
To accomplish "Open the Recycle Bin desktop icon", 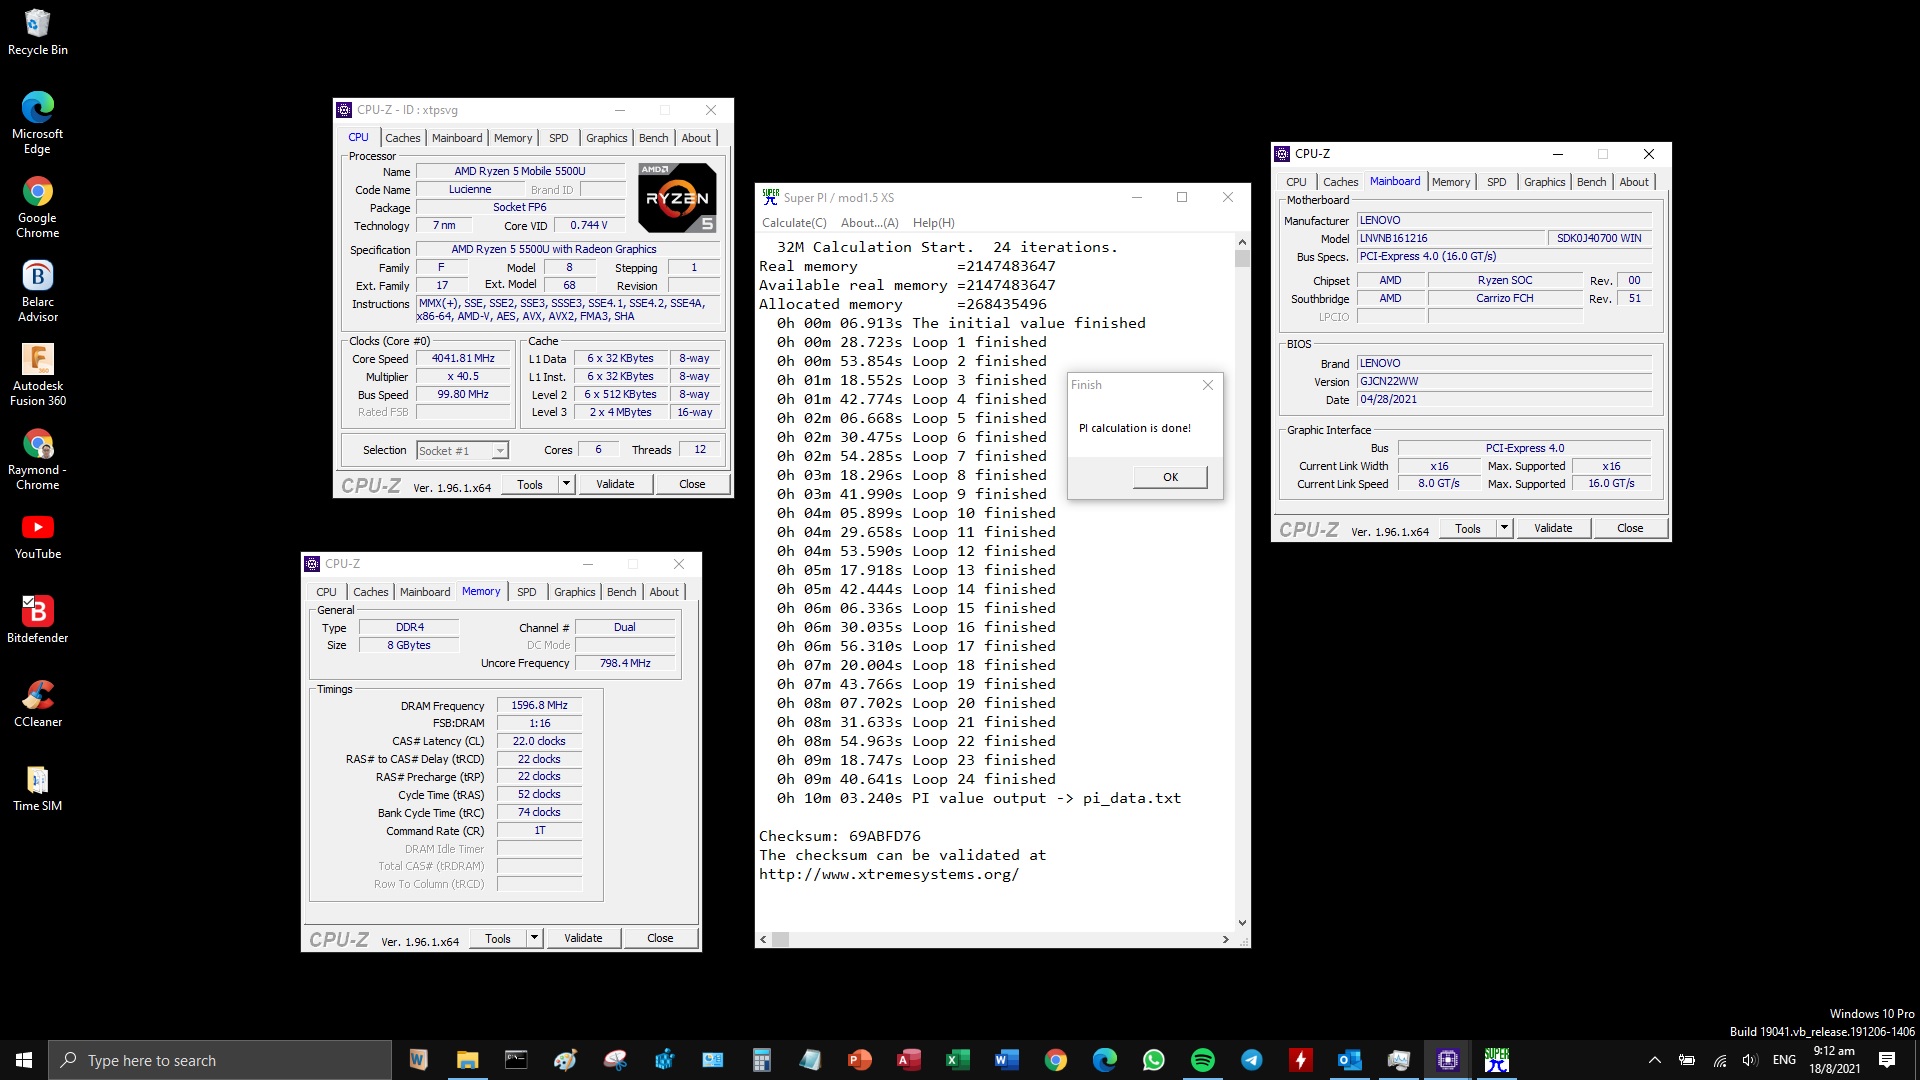I will [37, 31].
